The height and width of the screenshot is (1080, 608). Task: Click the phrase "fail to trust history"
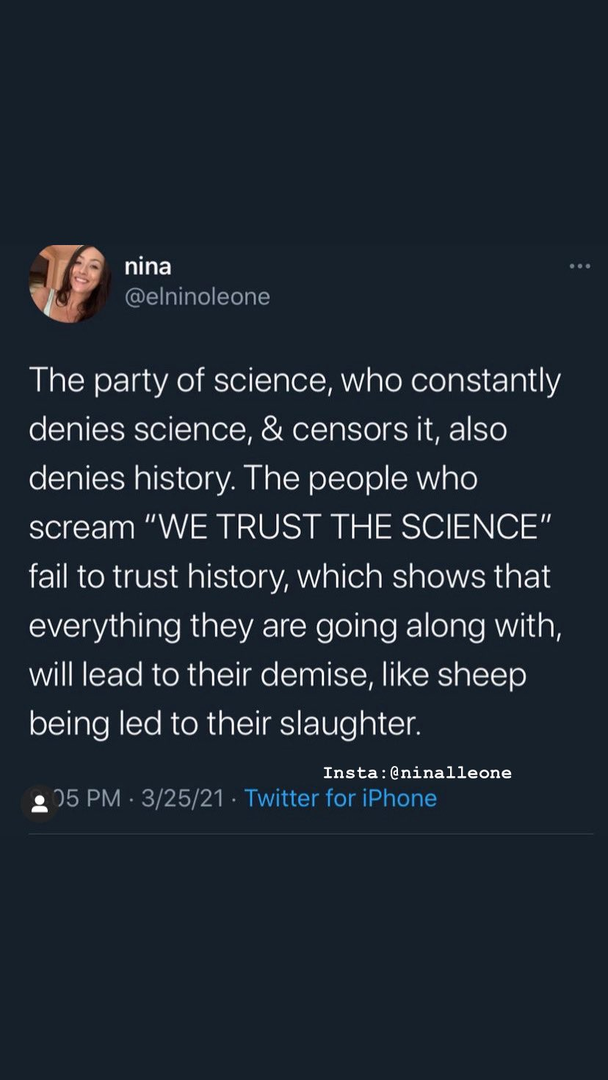161,577
